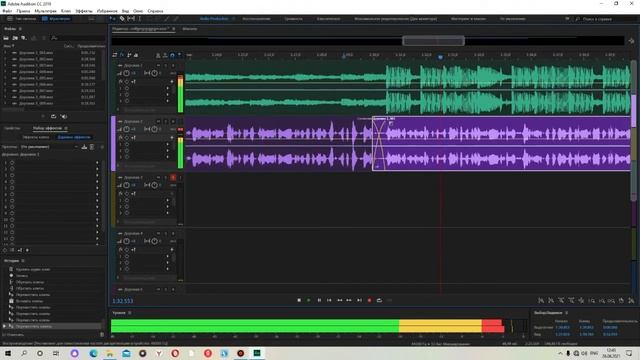Click the Delete preset trash icon in Effects Rack

click(92, 147)
